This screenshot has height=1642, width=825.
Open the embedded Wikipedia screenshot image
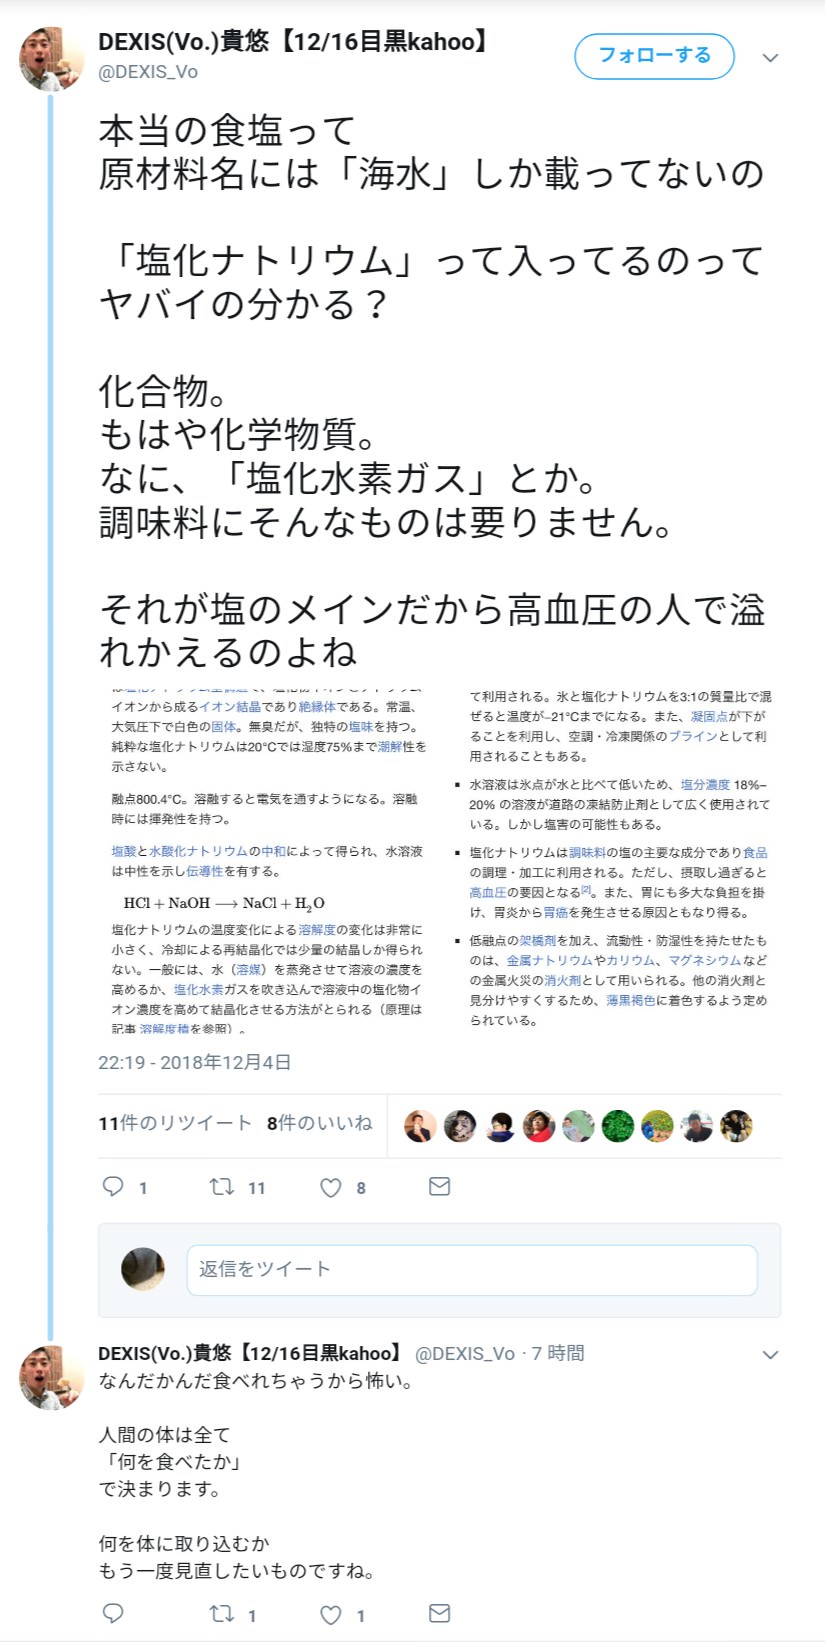pos(439,861)
